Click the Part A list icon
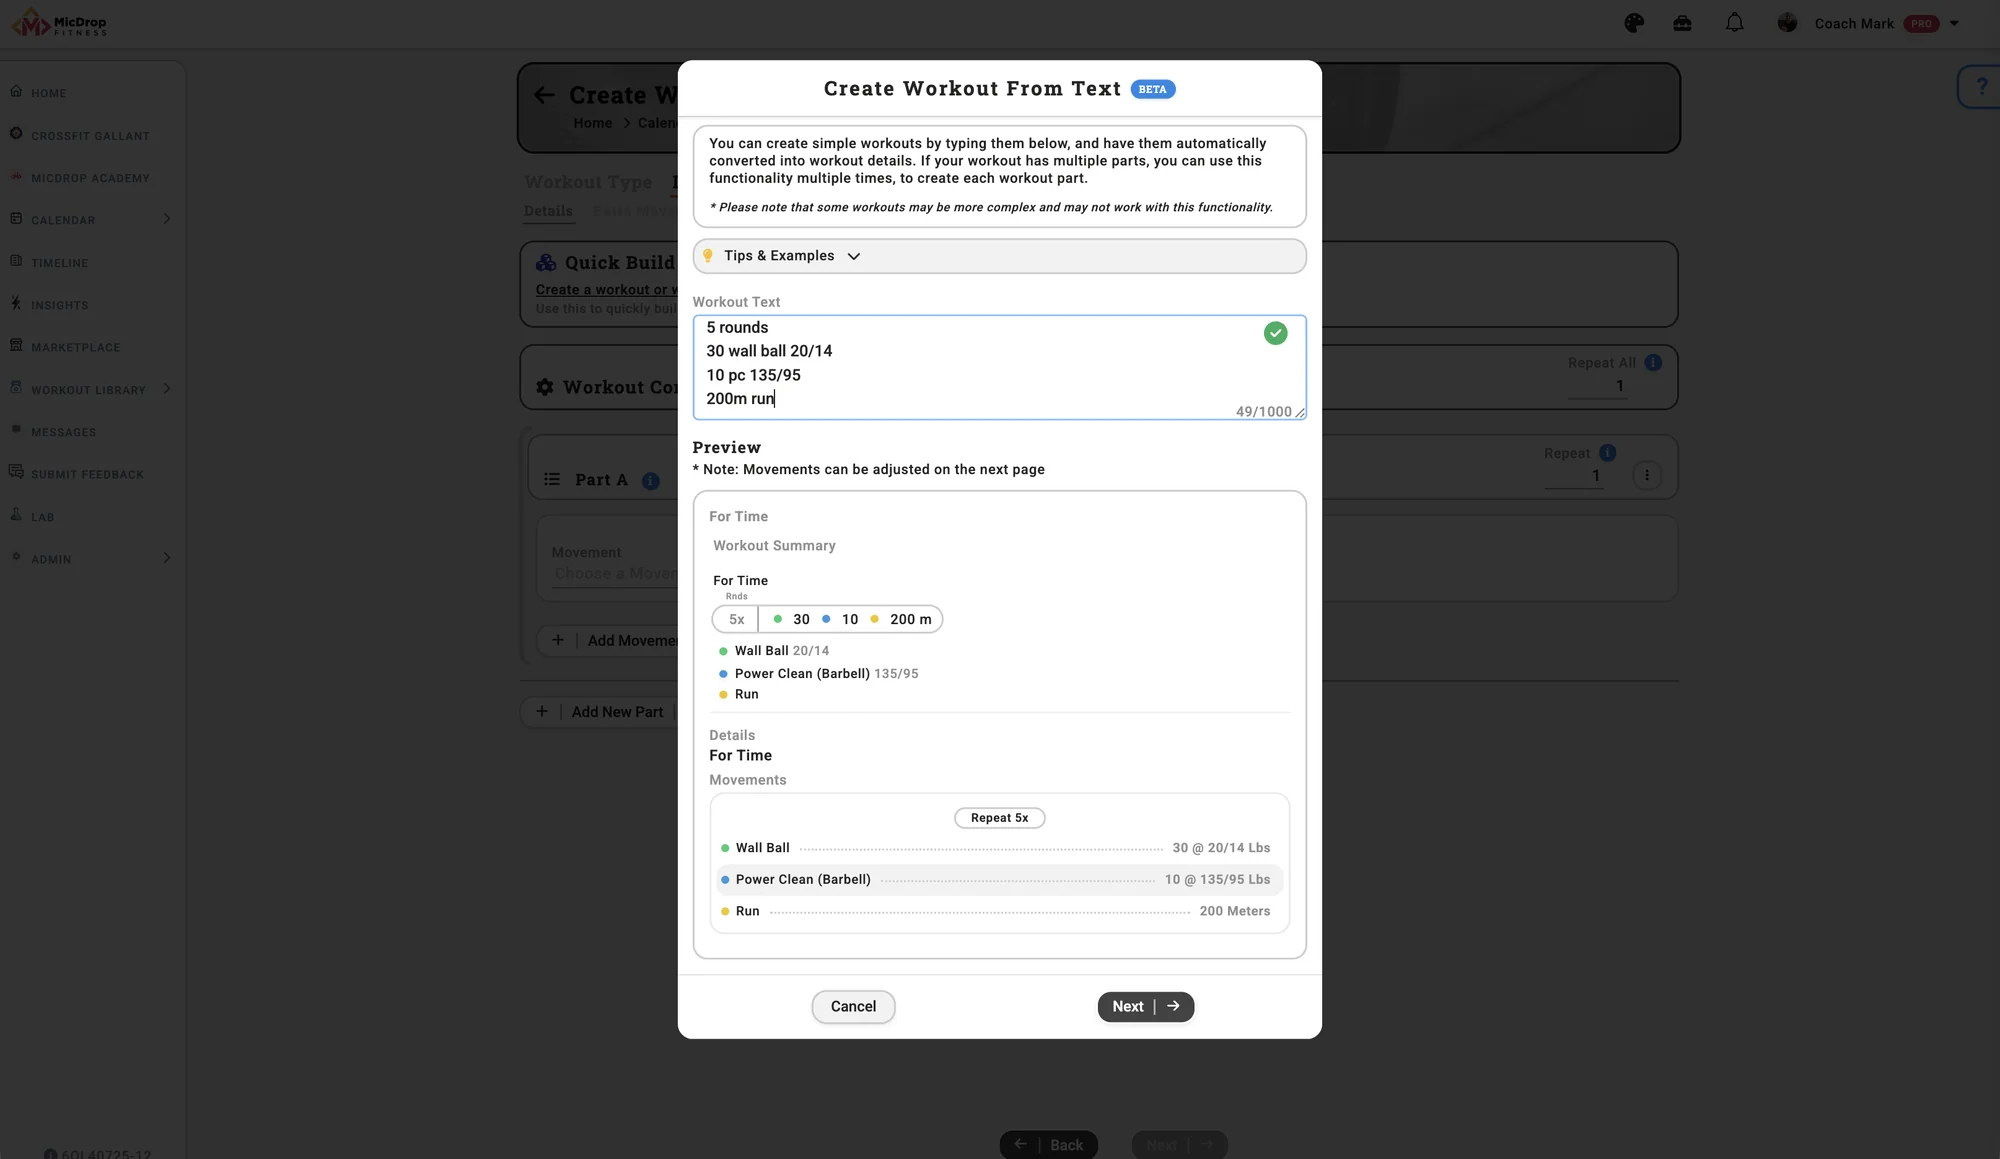2000x1159 pixels. pyautogui.click(x=552, y=480)
